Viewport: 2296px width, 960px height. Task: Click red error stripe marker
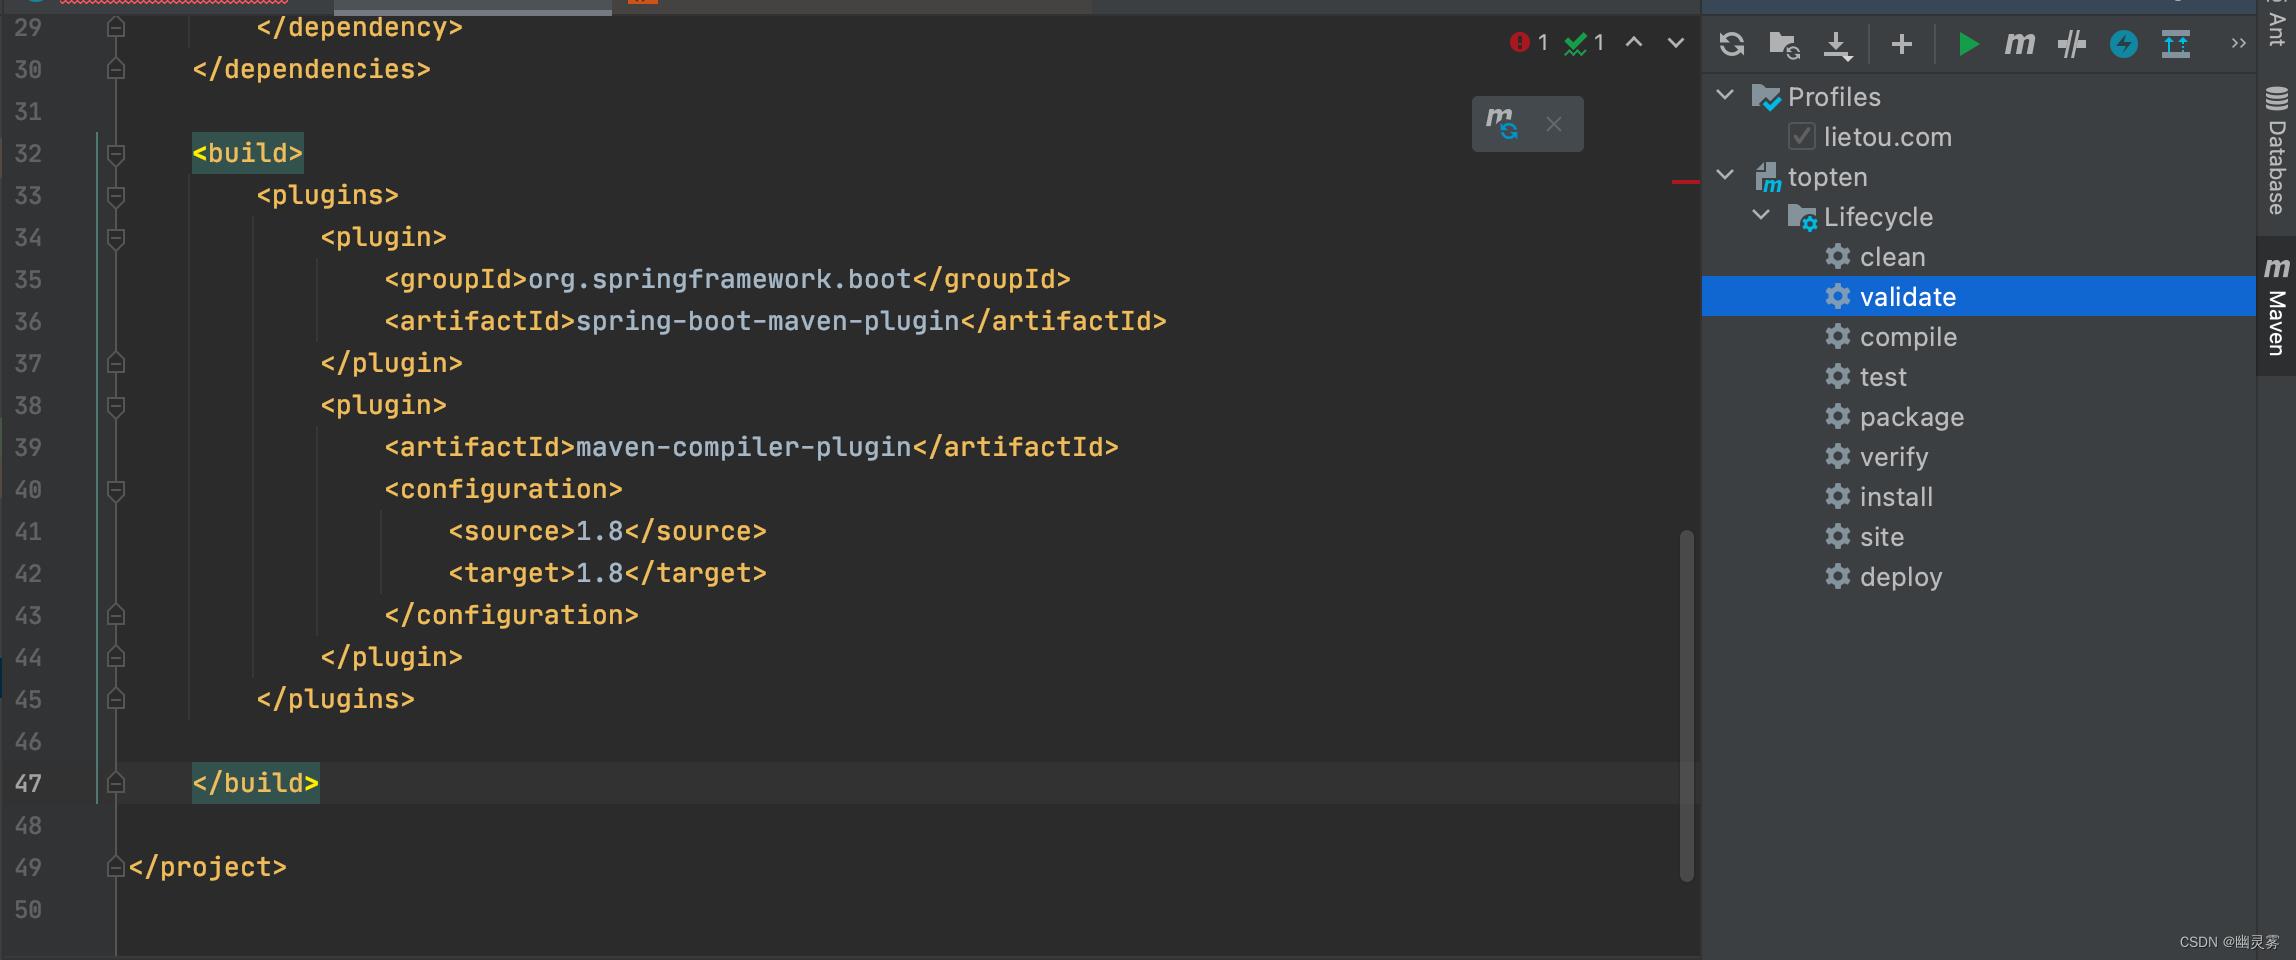point(1686,182)
